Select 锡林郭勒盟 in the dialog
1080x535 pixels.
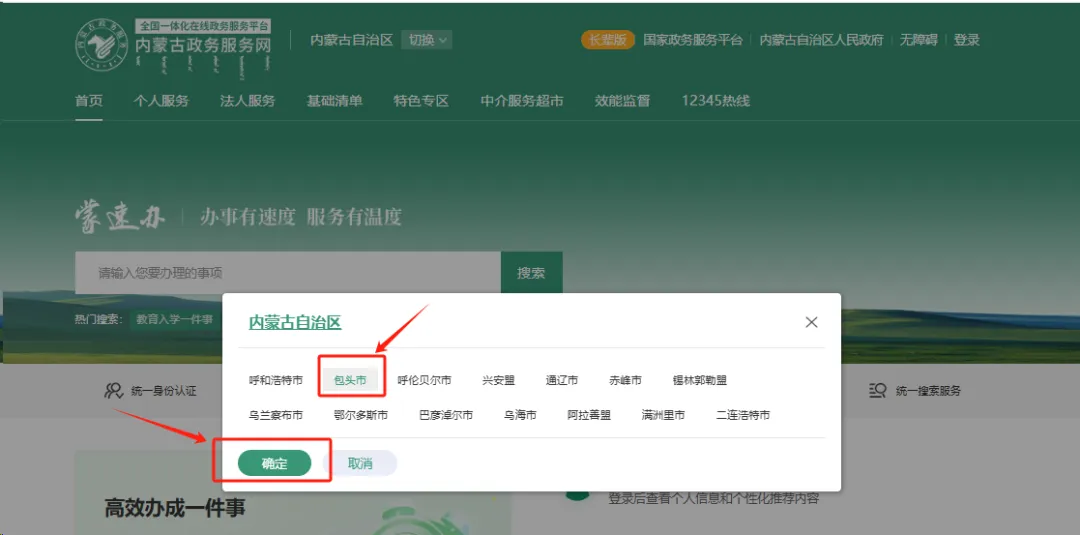pos(700,380)
